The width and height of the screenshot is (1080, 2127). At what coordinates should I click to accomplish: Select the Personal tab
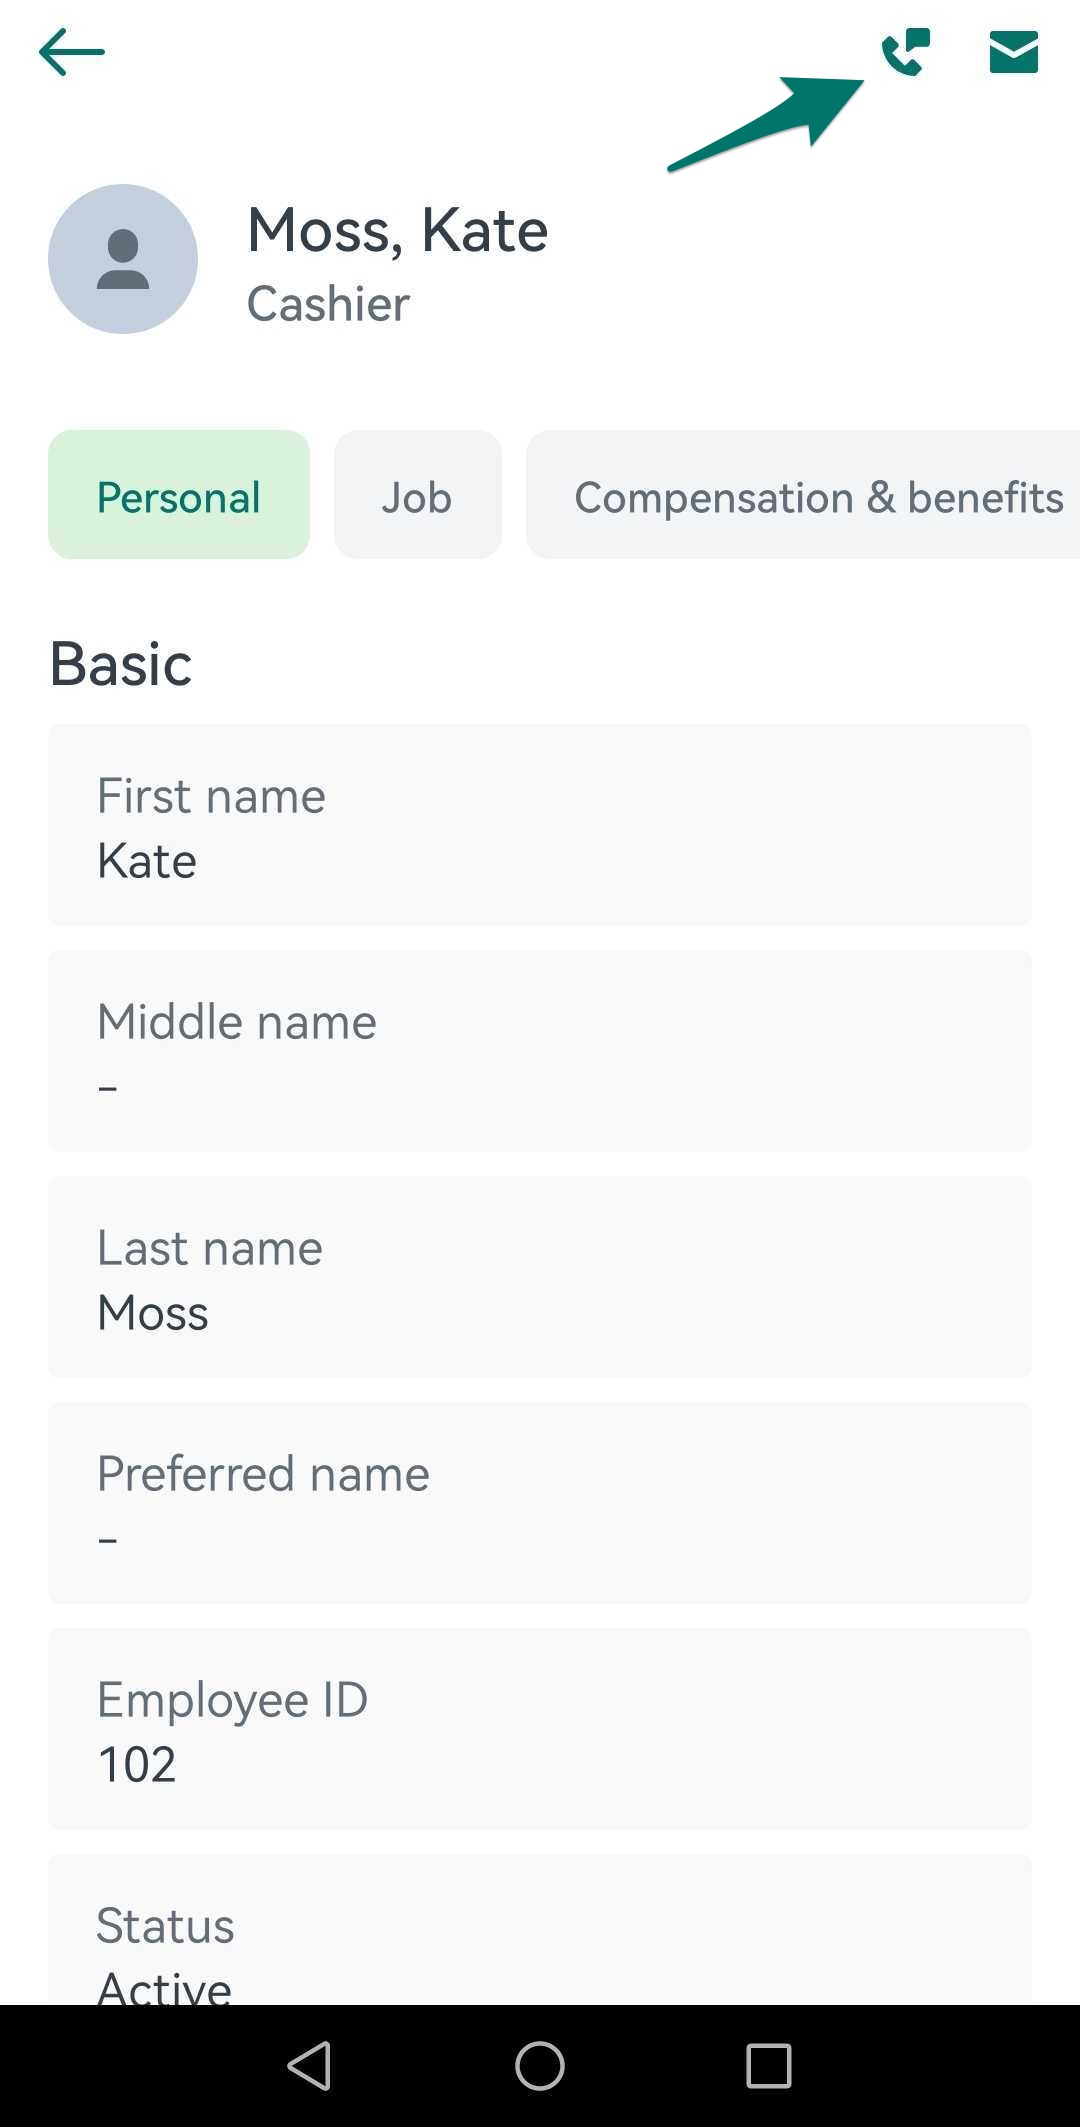179,495
